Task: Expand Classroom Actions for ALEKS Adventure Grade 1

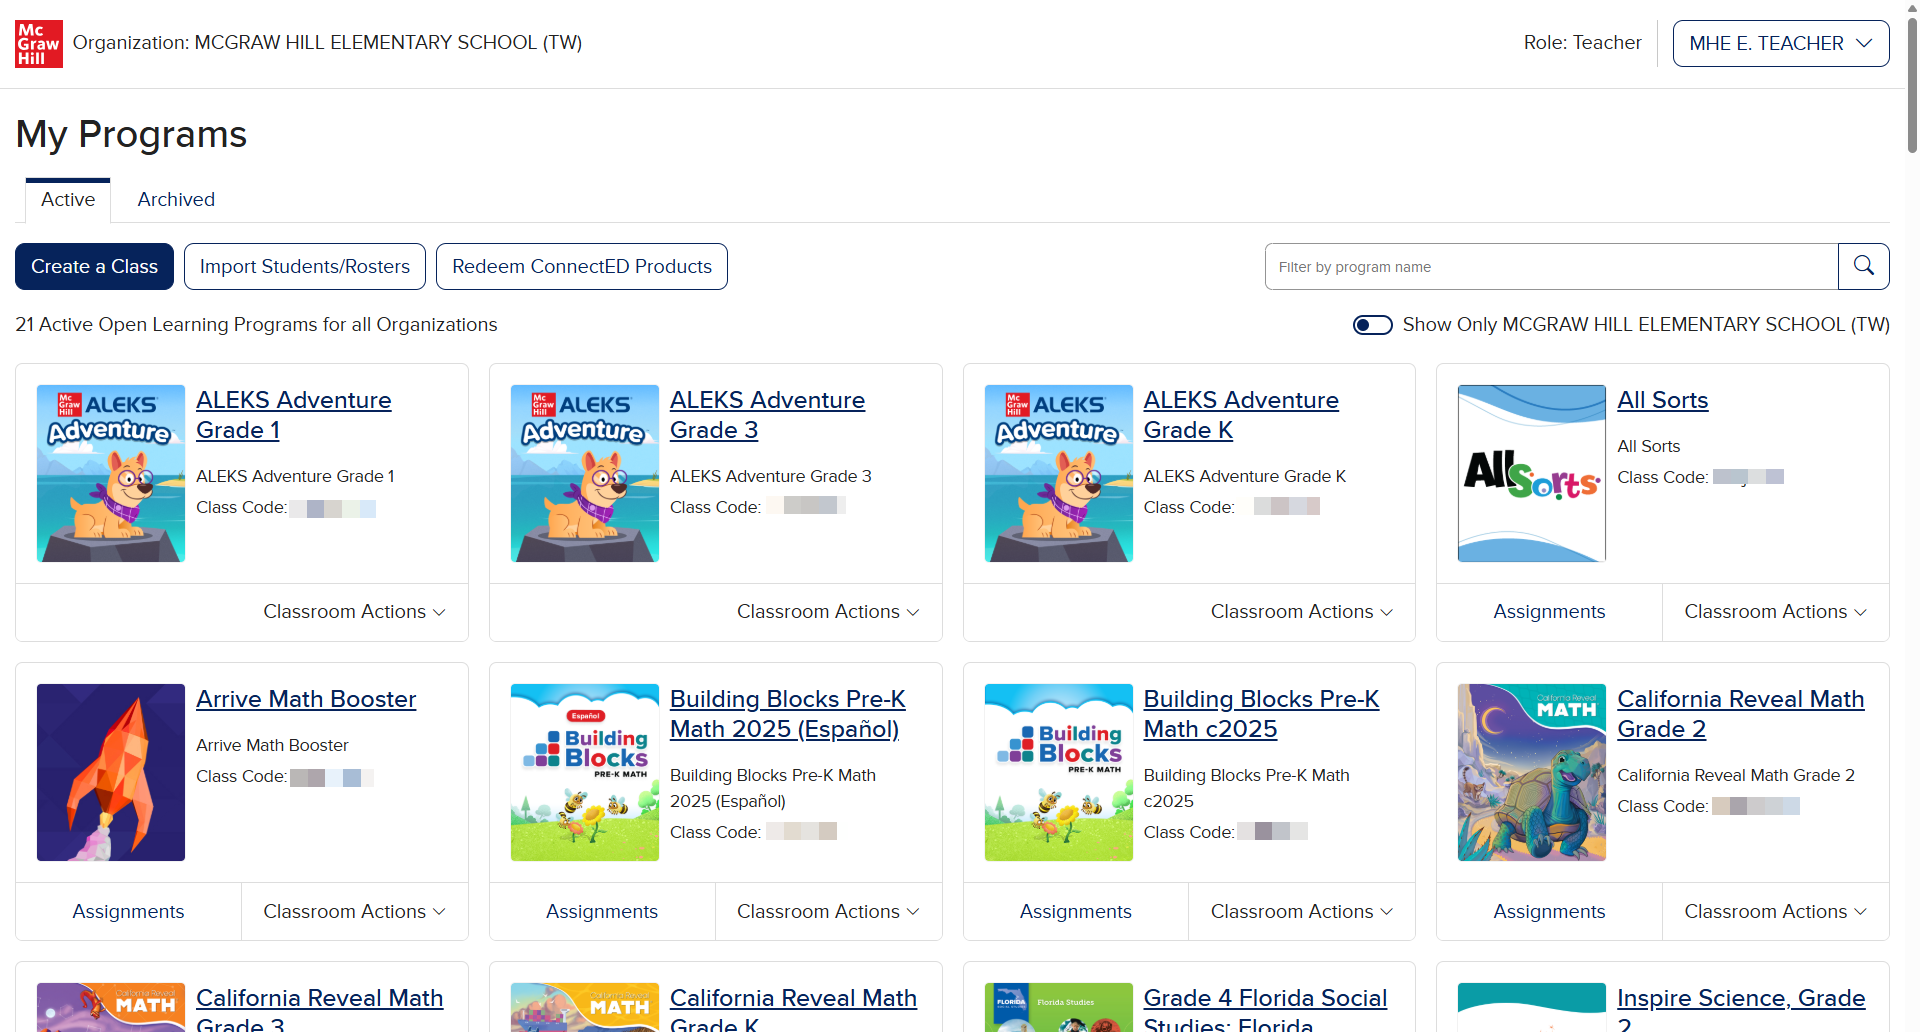Action: coord(354,612)
